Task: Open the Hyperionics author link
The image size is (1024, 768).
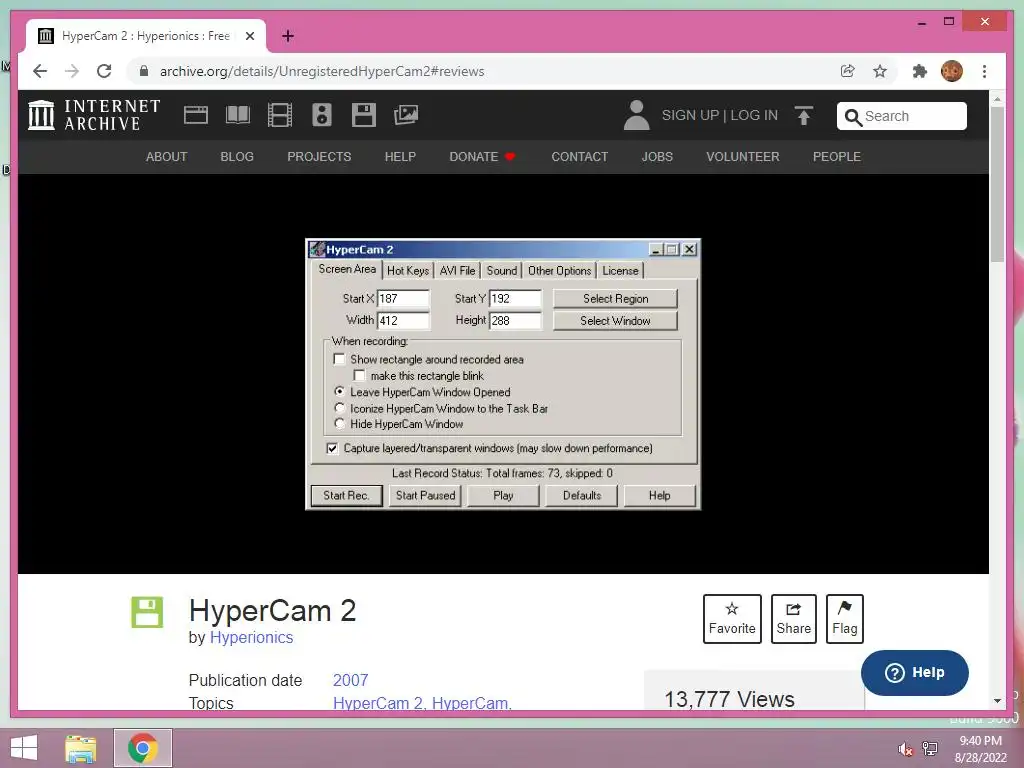Action: click(251, 637)
